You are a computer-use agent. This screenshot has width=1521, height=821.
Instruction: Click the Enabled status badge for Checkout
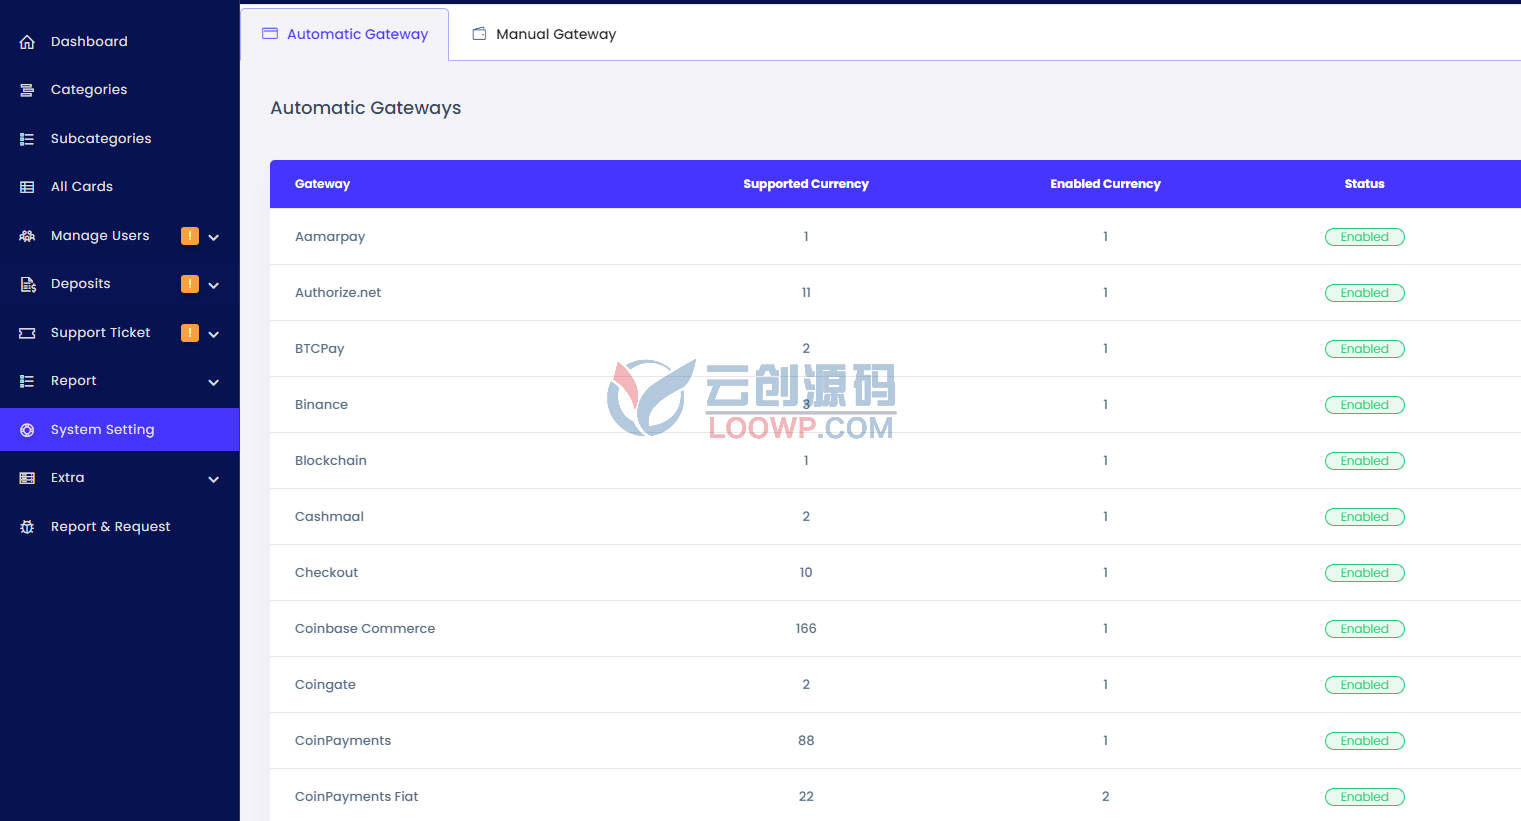tap(1365, 573)
